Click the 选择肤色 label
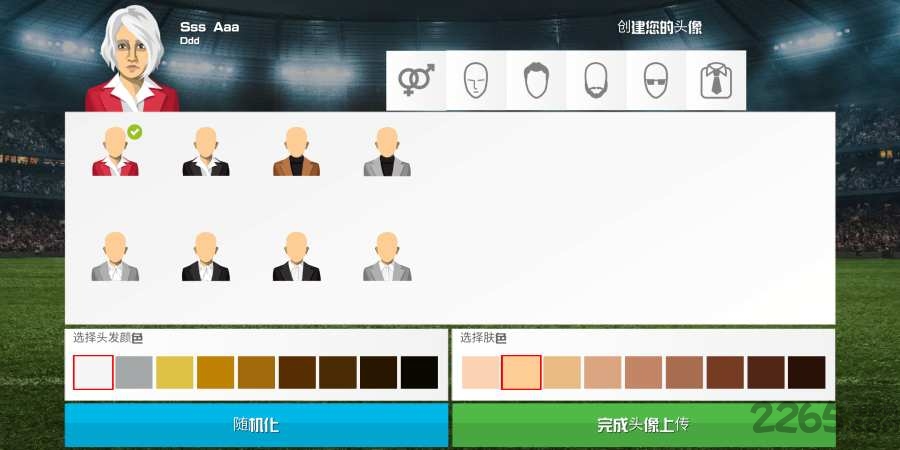900x450 pixels. [483, 338]
